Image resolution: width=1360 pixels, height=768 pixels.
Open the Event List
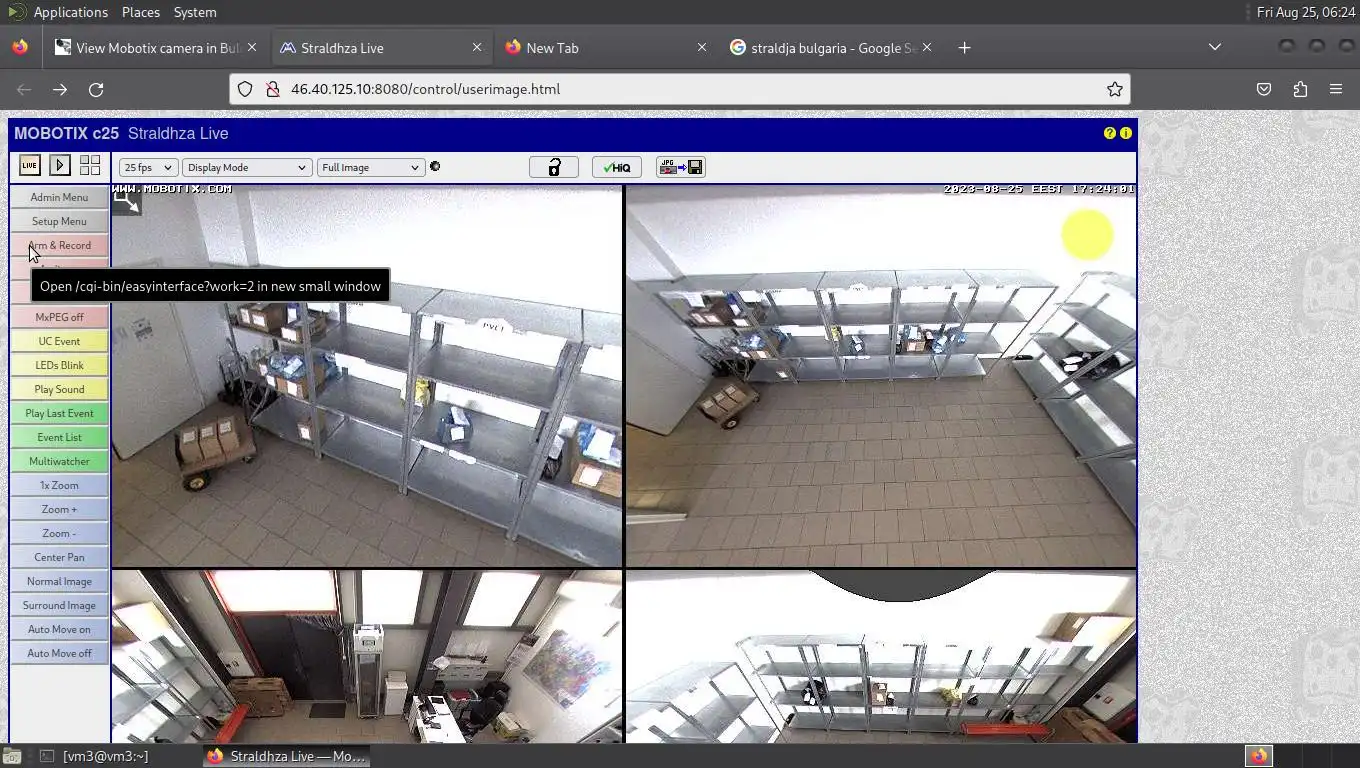[59, 437]
